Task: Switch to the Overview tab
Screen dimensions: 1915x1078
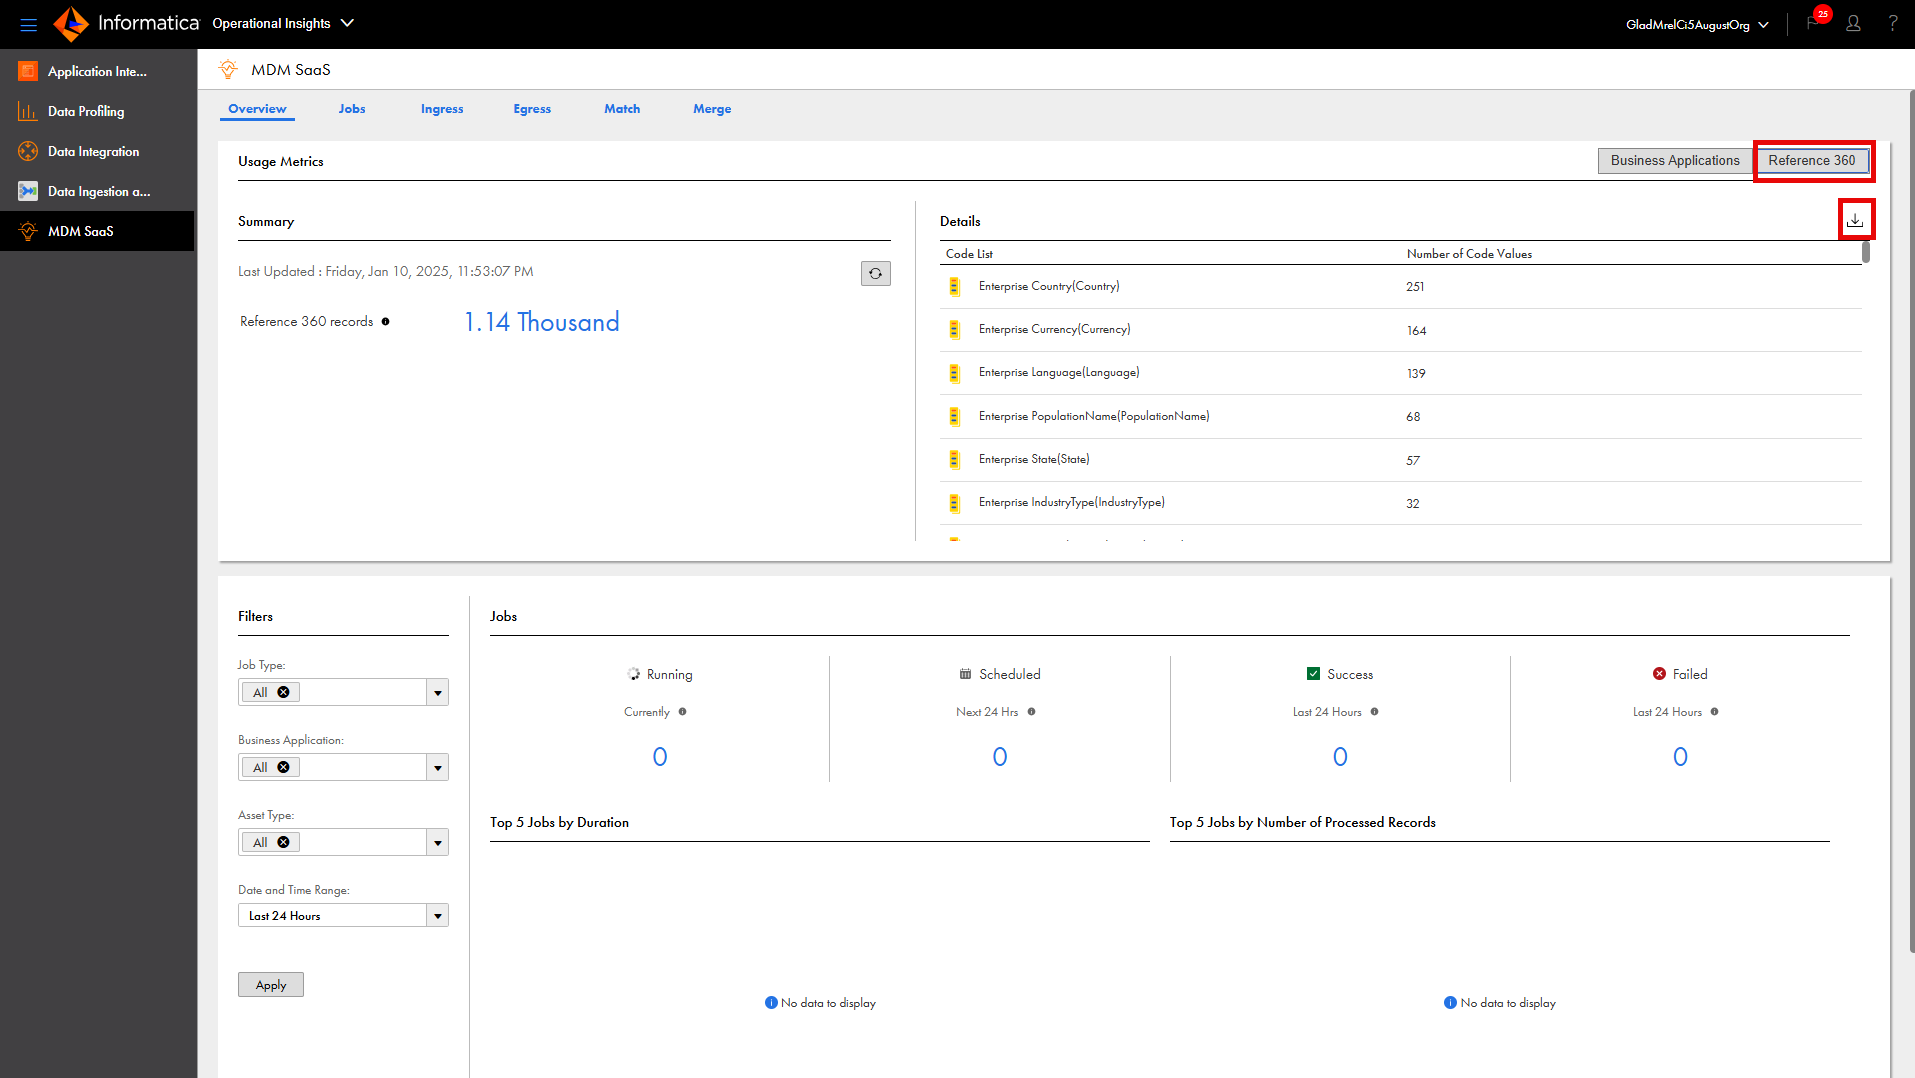Action: coord(257,109)
